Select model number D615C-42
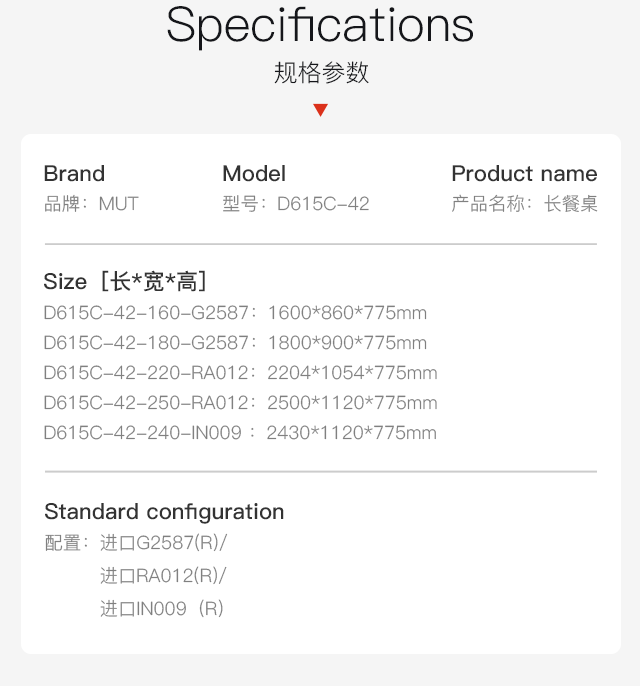Viewport: 640px width, 686px height. pyautogui.click(x=323, y=204)
